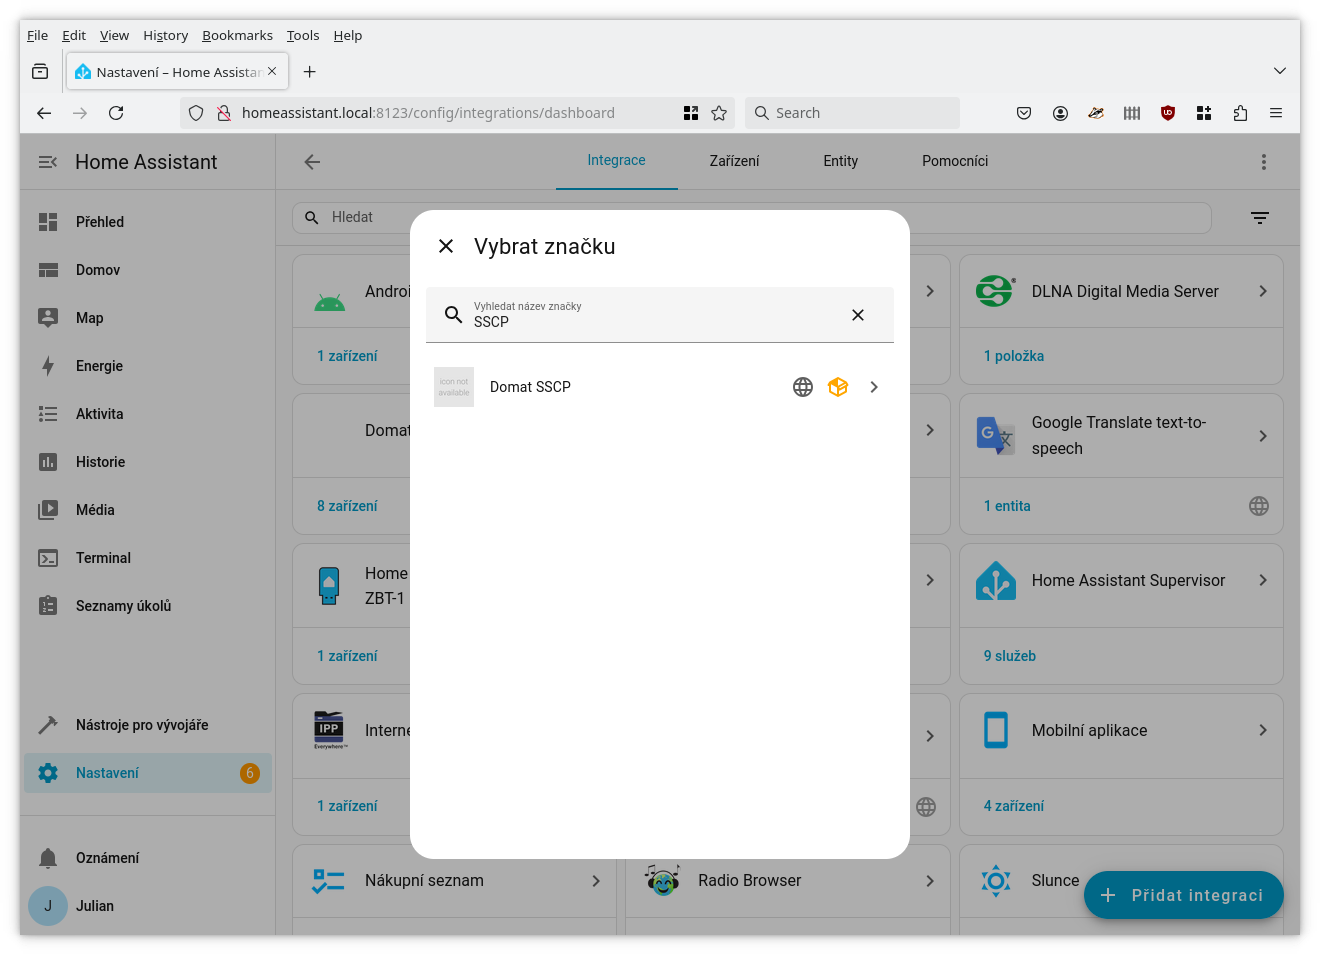Open the Terminal add-on

coord(148,558)
